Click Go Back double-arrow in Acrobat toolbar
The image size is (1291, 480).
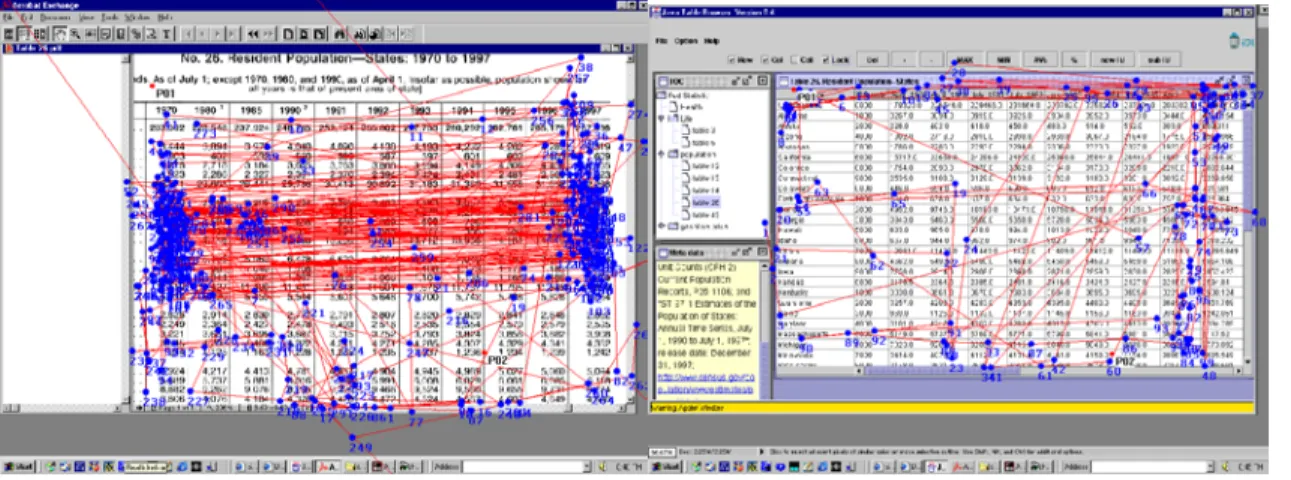tap(253, 33)
